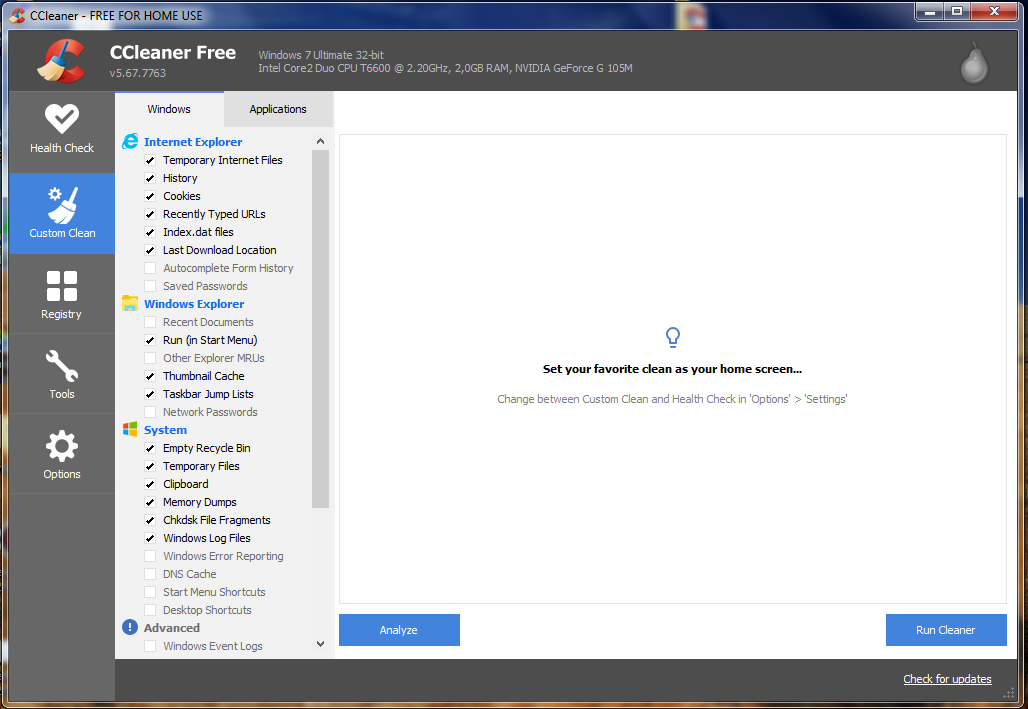Click the resize grip in window corner
1028x709 pixels.
(x=1008, y=693)
